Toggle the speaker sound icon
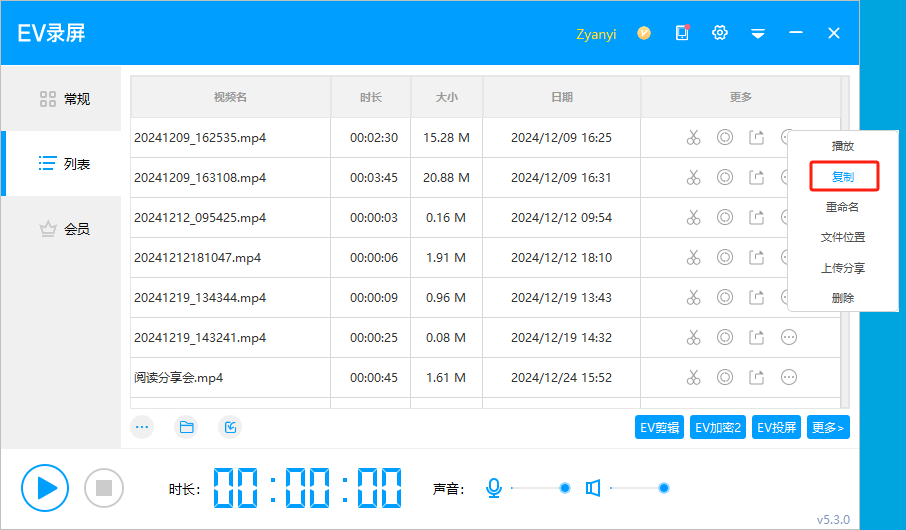The height and width of the screenshot is (530, 906). pyautogui.click(x=593, y=488)
